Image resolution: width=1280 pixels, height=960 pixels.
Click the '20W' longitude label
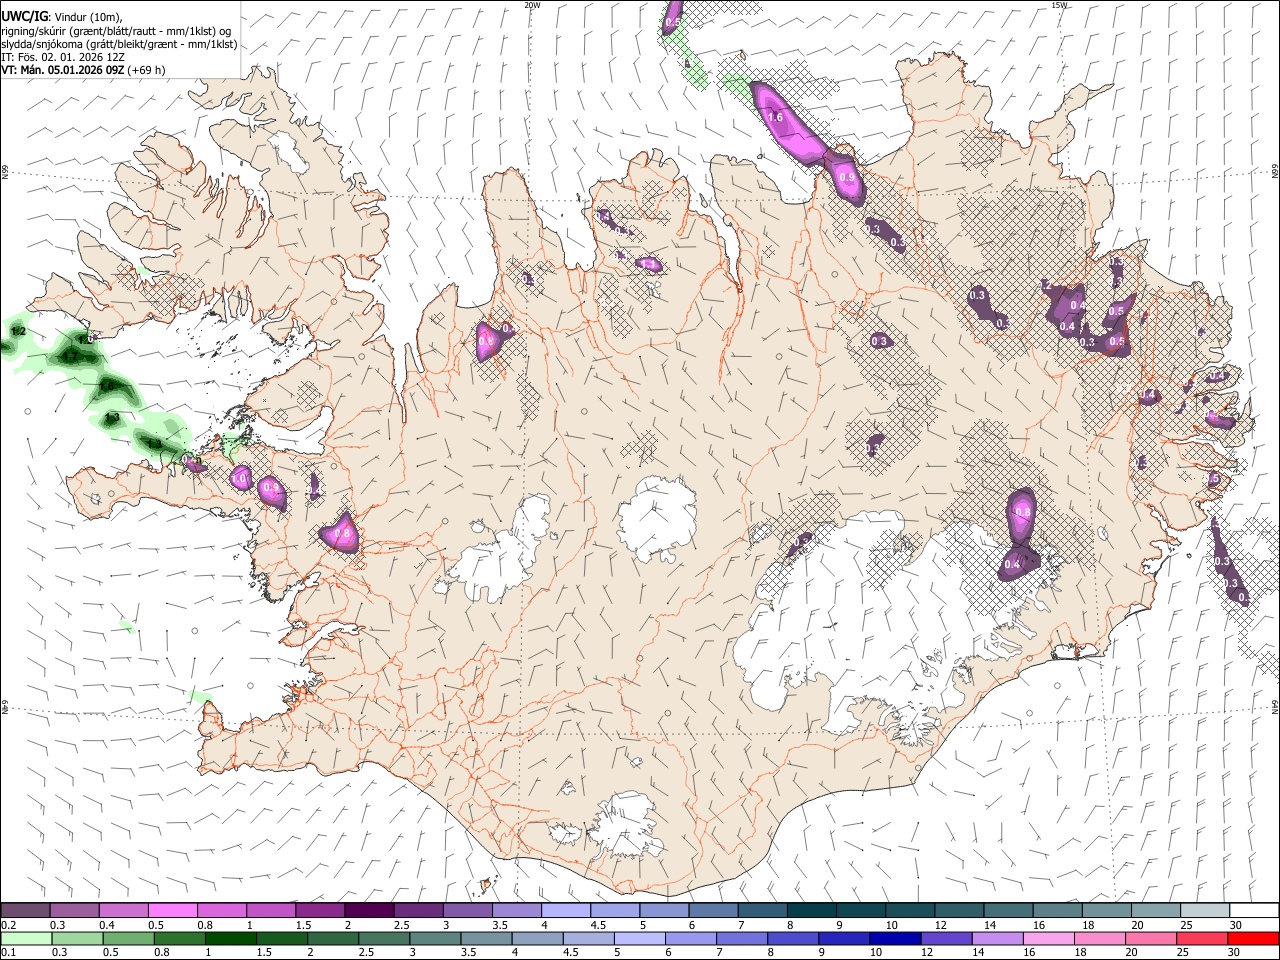[x=532, y=5]
